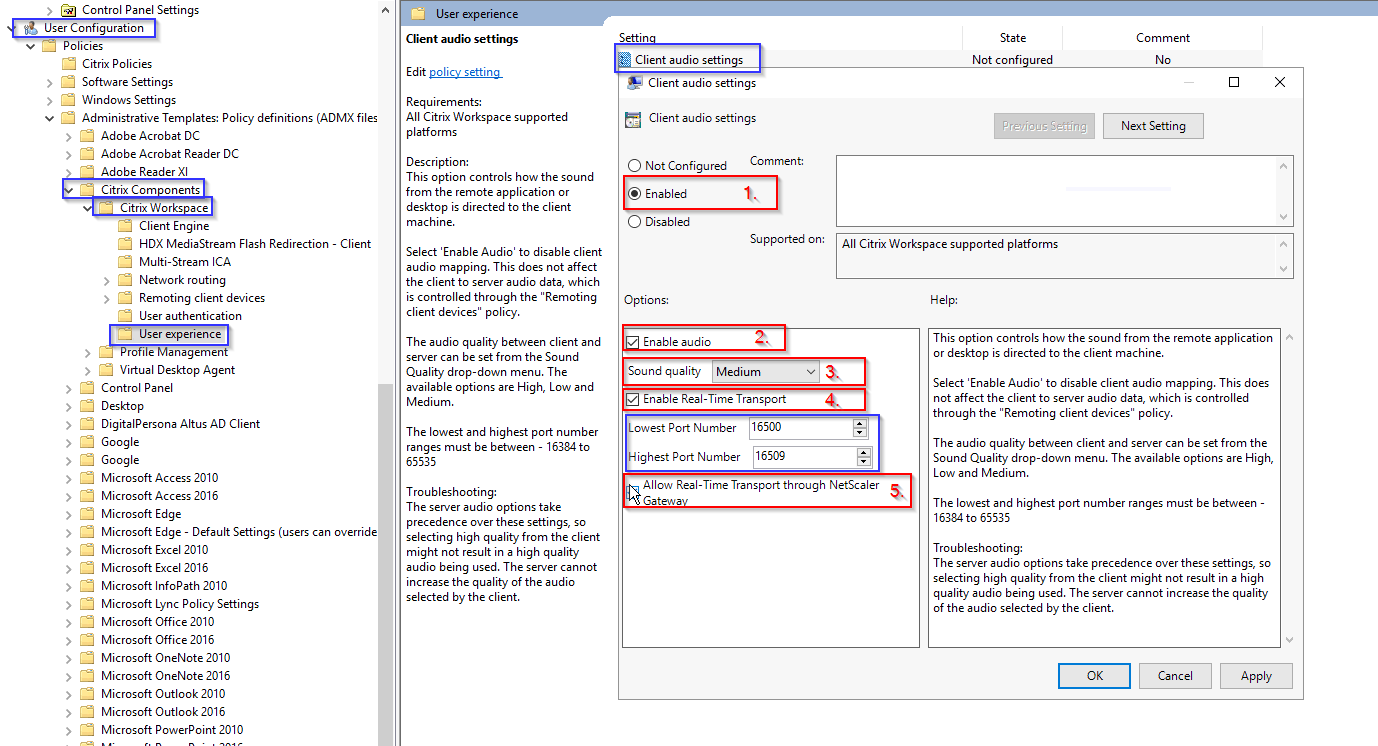Open the policy setting link
Screen dimensions: 1378x746
click(x=464, y=72)
